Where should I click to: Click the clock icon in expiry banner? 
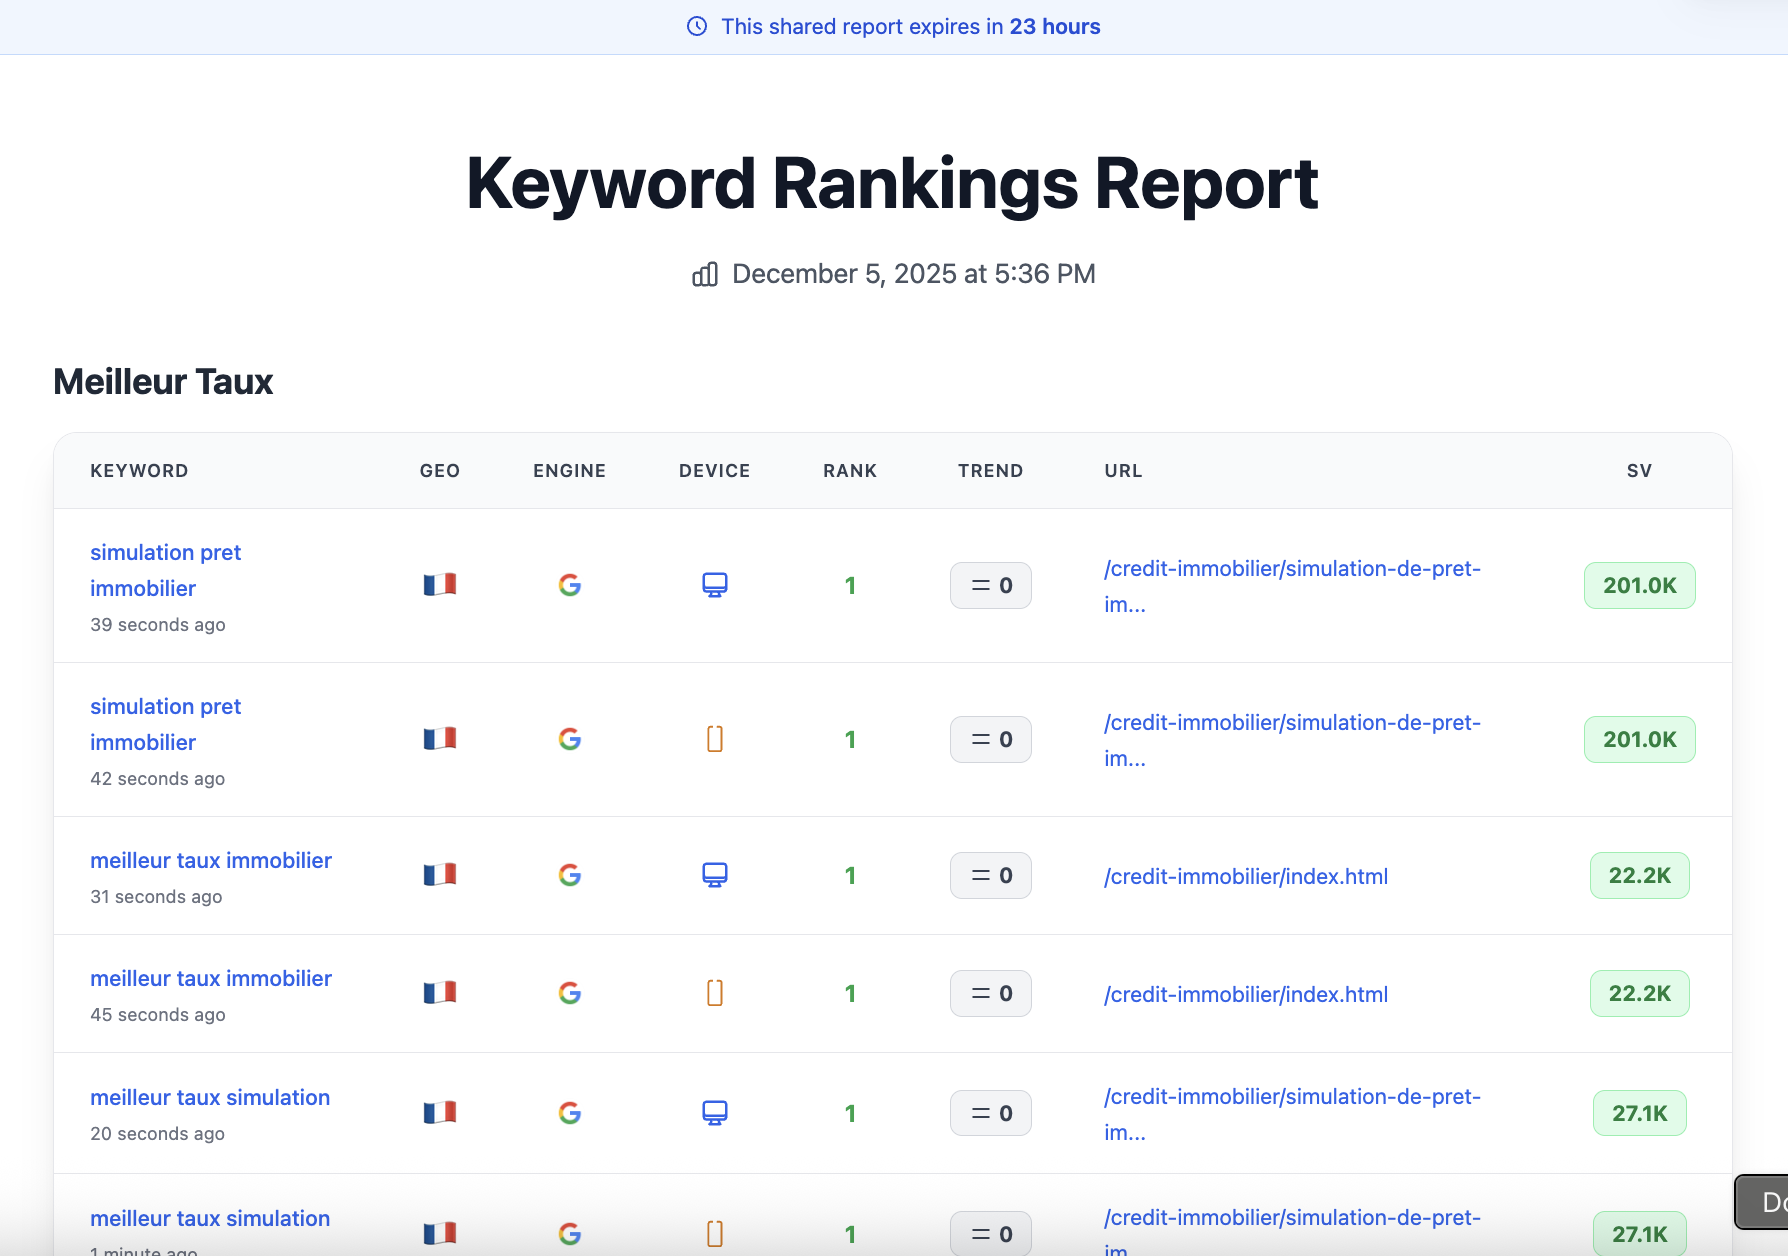click(x=697, y=27)
